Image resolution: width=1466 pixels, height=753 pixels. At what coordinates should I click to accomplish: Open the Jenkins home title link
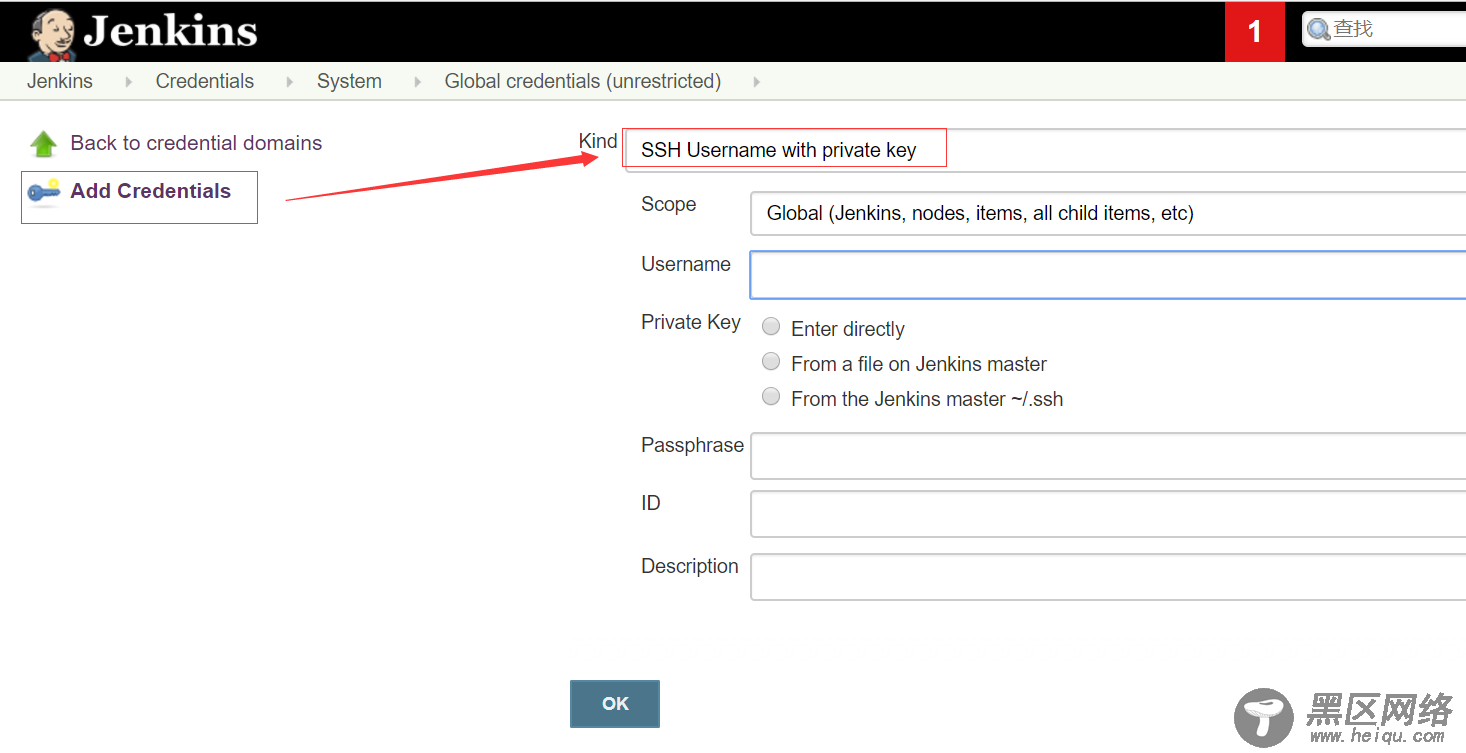(x=170, y=32)
